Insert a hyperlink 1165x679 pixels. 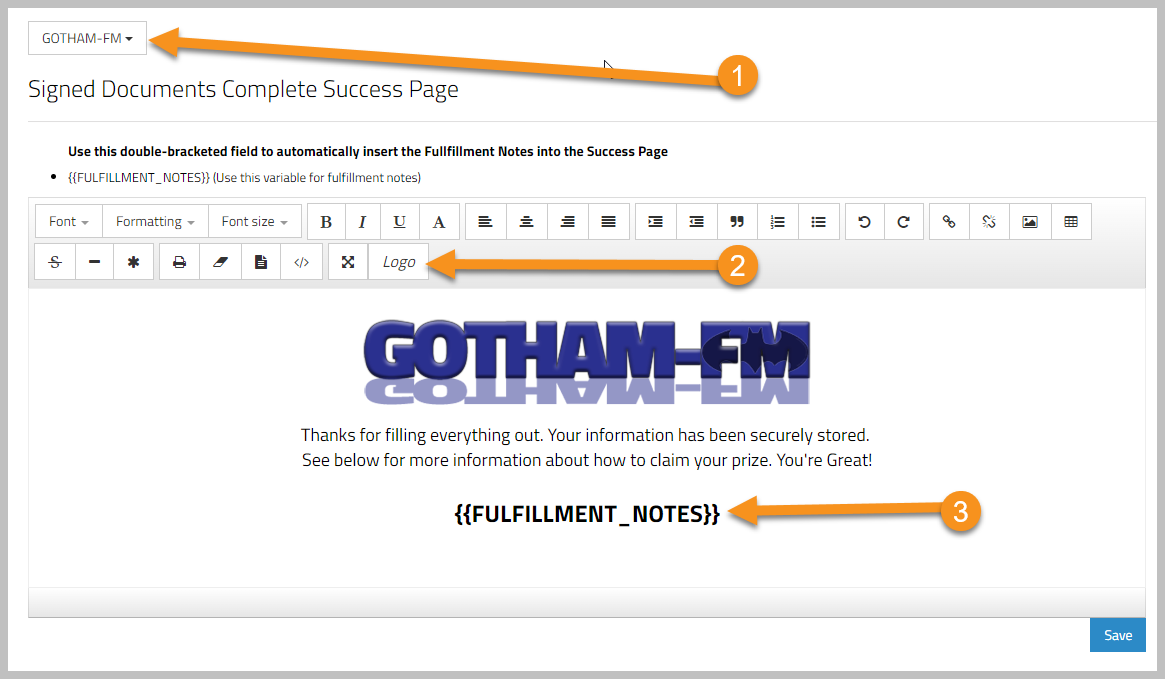pyautogui.click(x=950, y=221)
